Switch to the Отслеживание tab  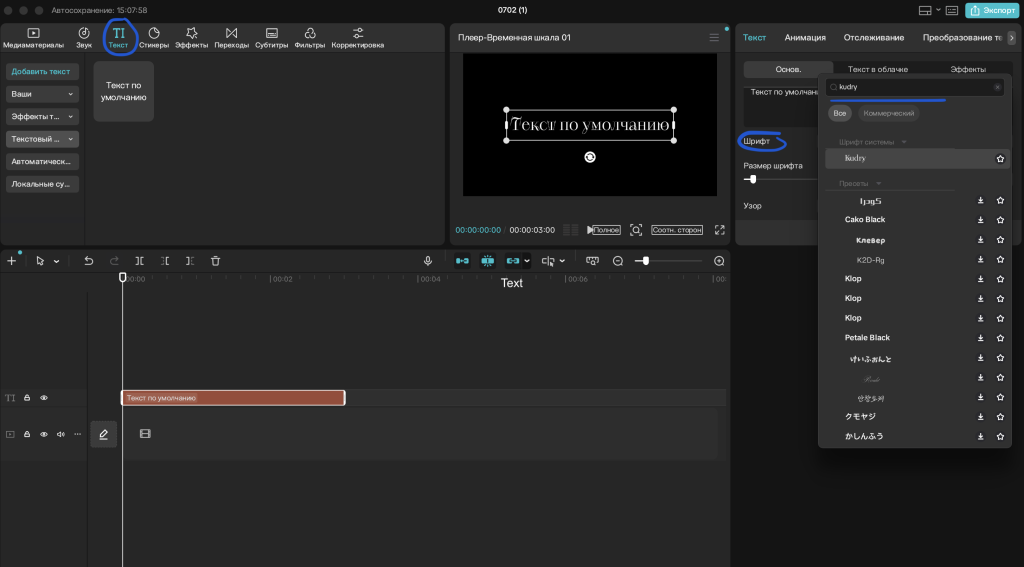873,38
